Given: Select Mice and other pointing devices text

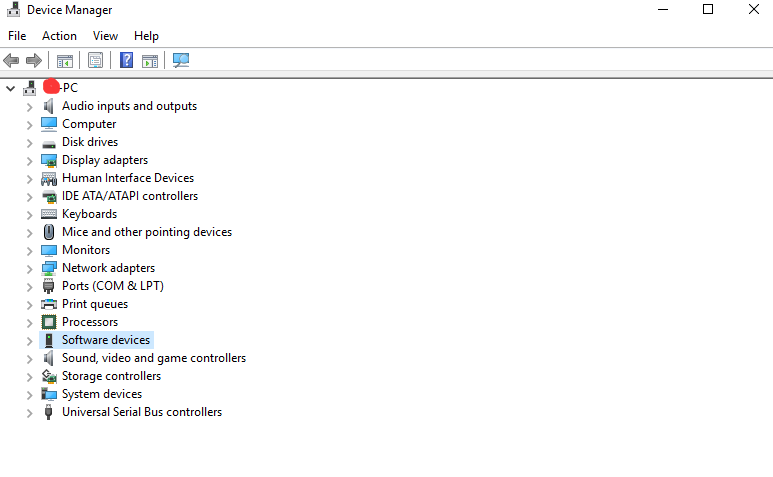Looking at the screenshot, I should 147,232.
